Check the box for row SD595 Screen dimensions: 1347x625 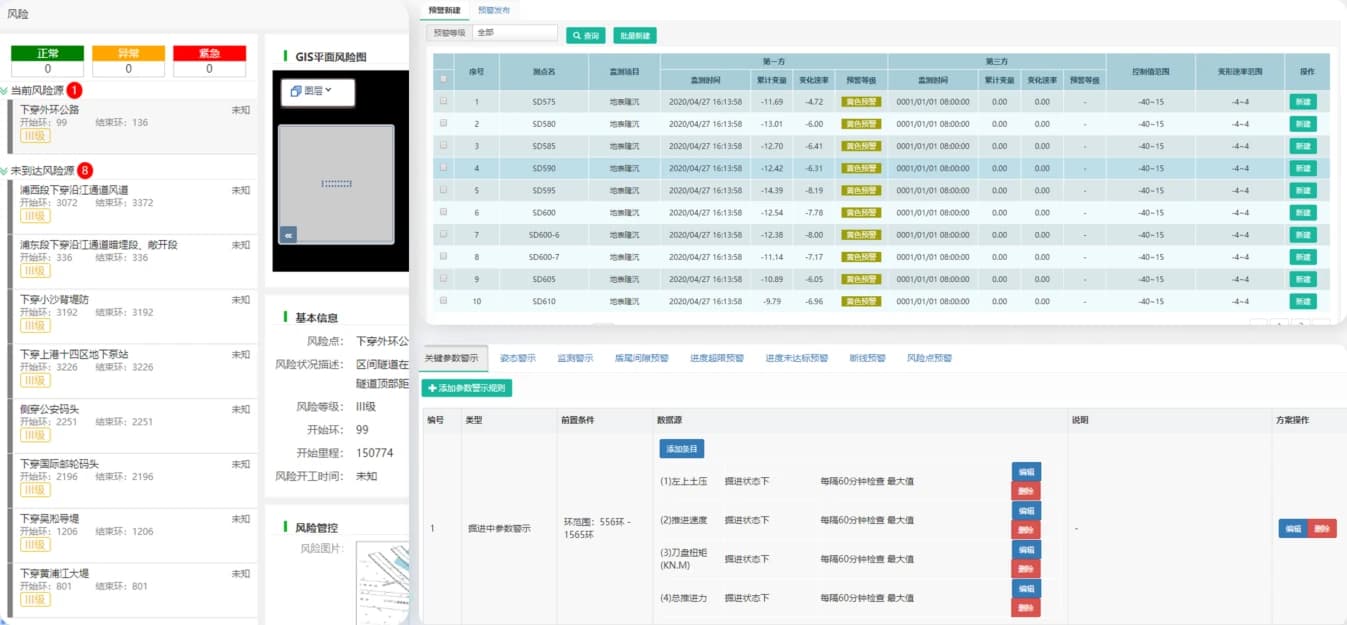click(x=443, y=190)
